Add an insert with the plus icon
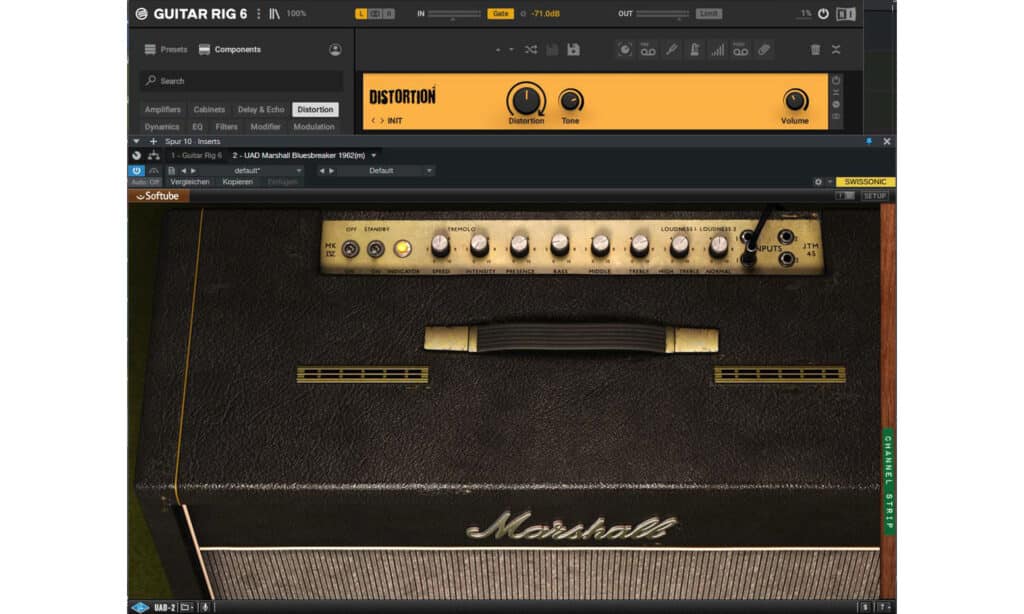The image size is (1024, 614). point(153,141)
